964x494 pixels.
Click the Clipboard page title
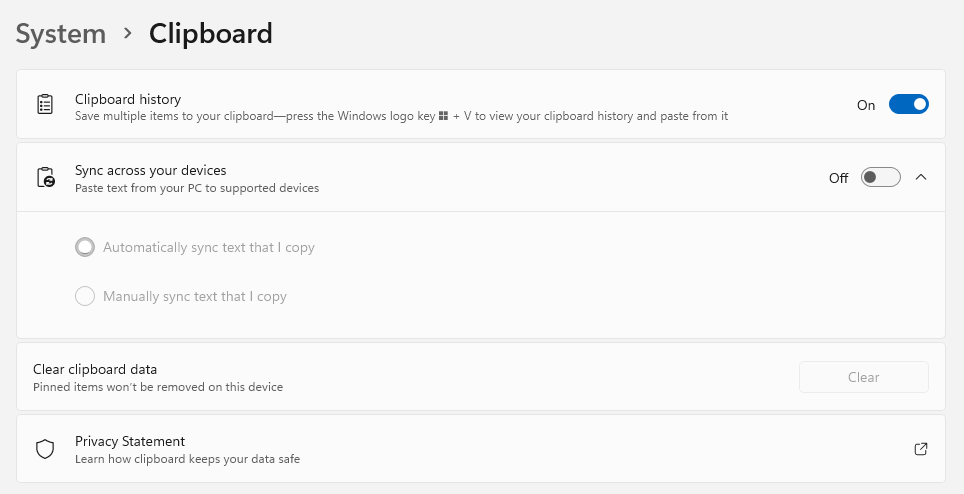point(211,33)
